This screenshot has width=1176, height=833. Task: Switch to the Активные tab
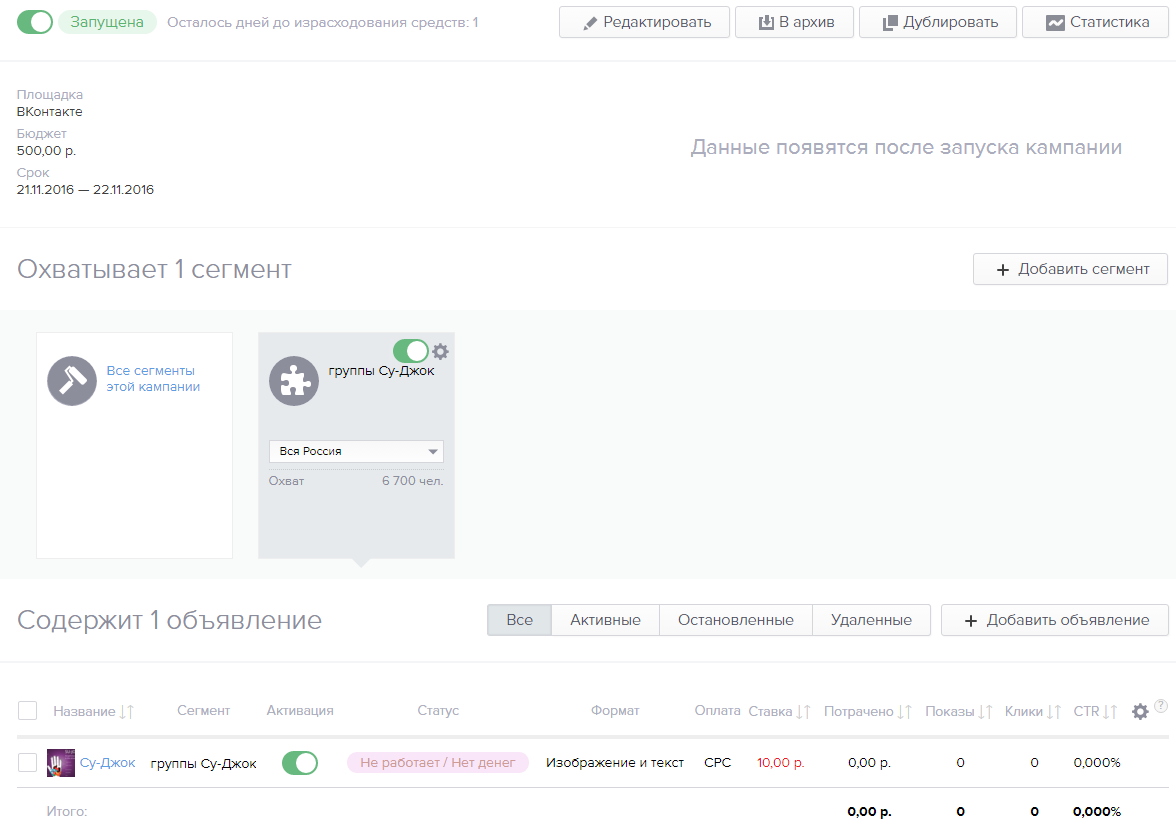(605, 620)
